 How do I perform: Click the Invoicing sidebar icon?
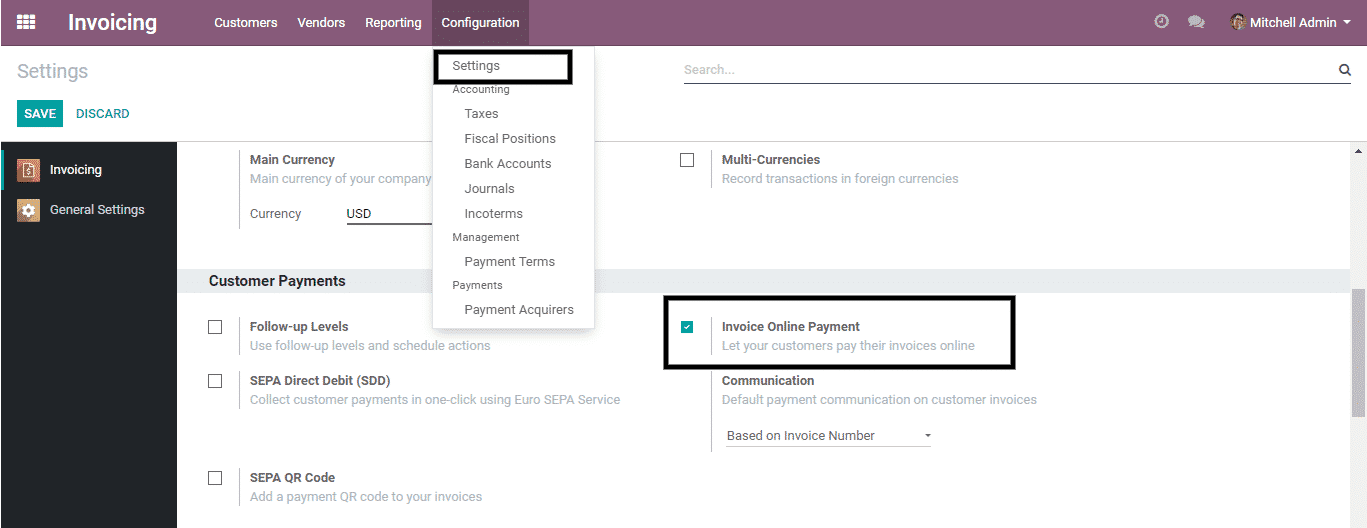click(x=29, y=170)
